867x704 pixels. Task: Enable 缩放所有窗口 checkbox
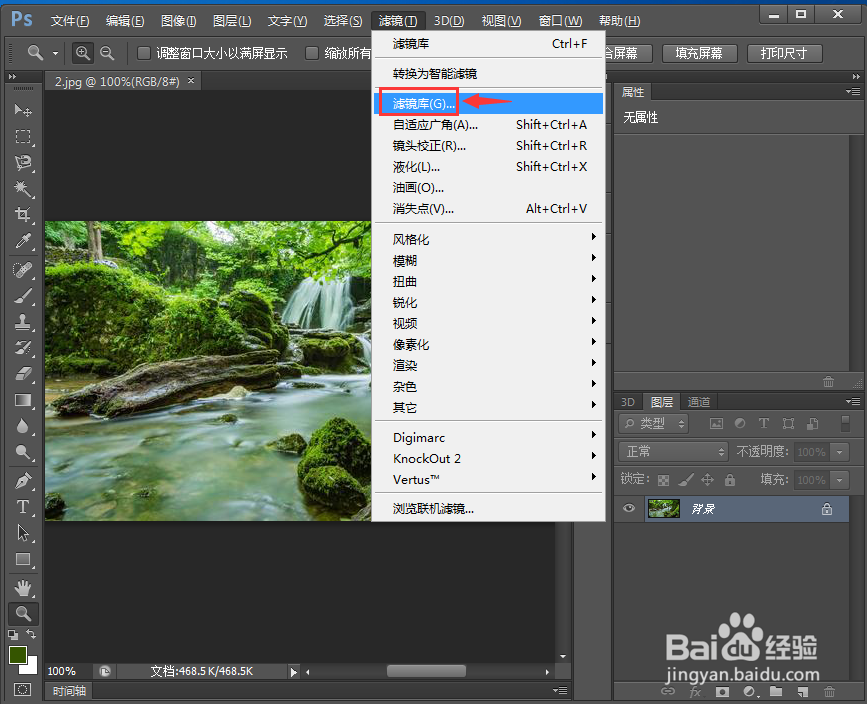tap(312, 53)
